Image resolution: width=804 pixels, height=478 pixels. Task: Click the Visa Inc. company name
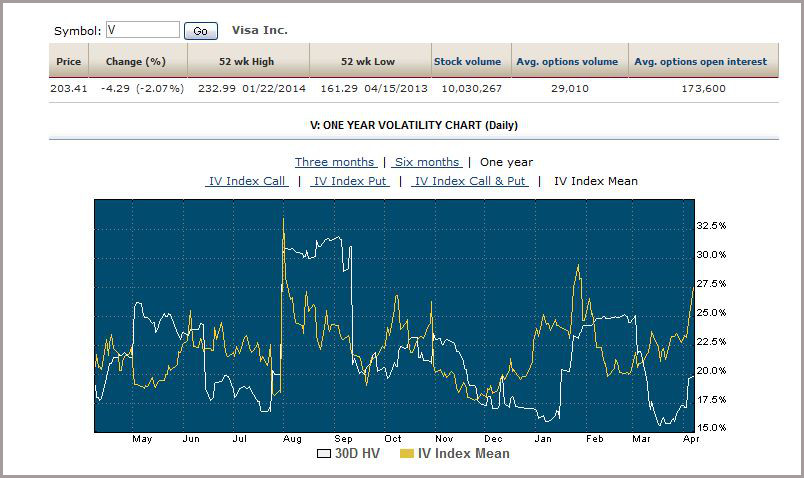(259, 30)
